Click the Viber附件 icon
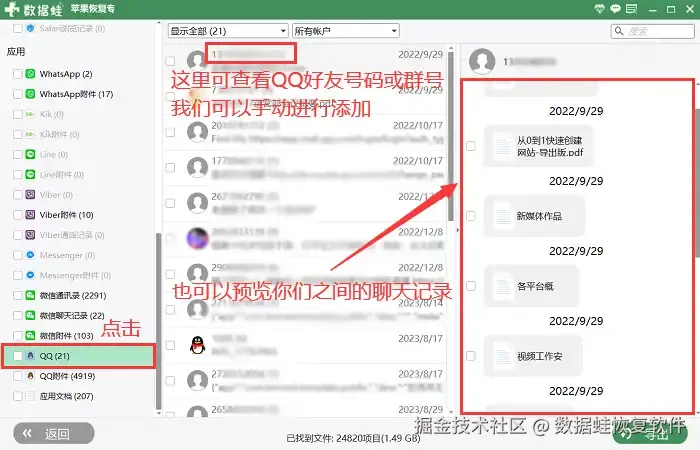The height and width of the screenshot is (450, 700). click(30, 215)
